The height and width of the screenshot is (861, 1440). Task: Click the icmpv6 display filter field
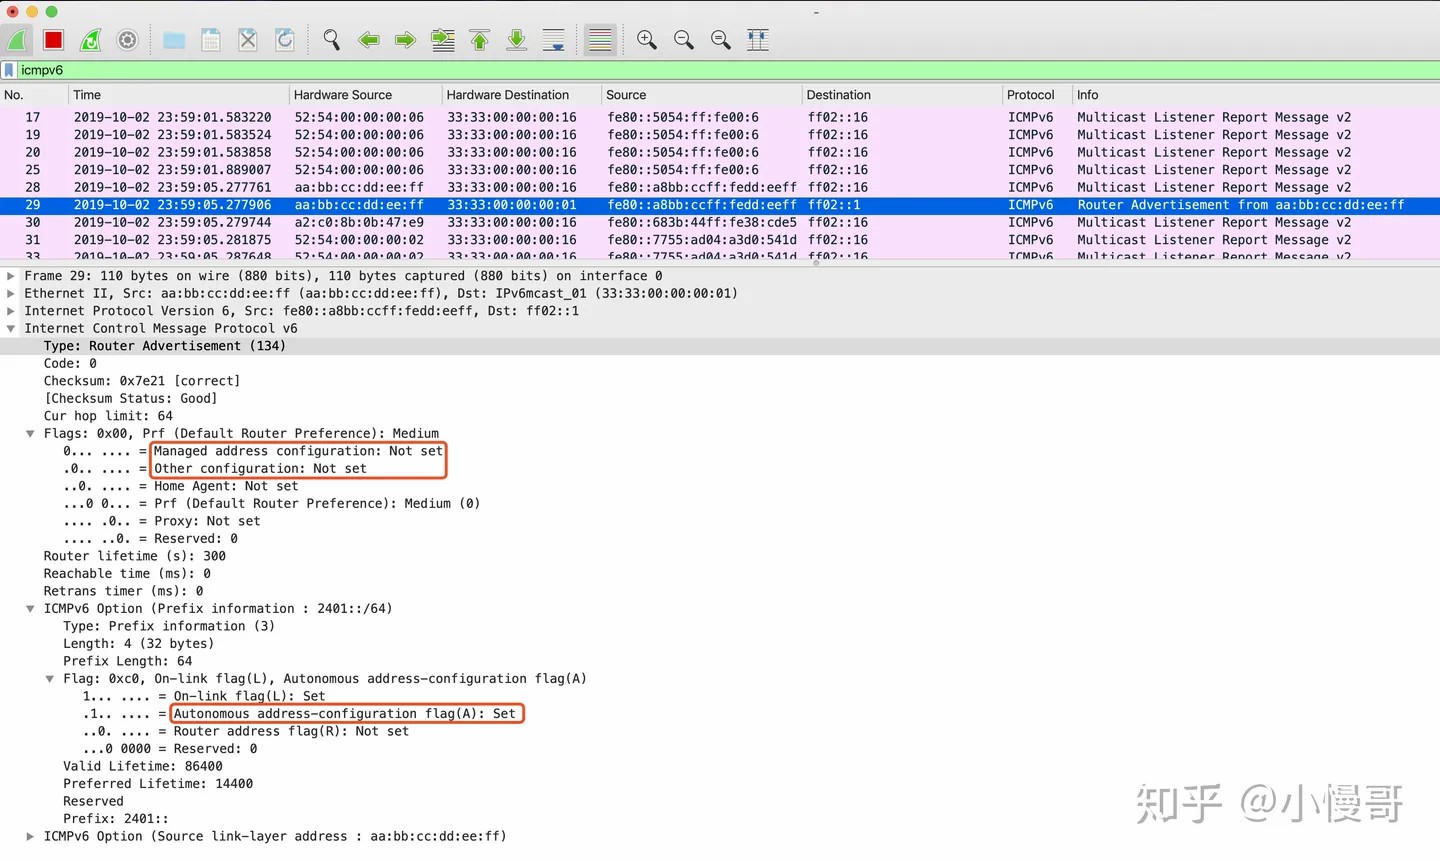coord(700,70)
